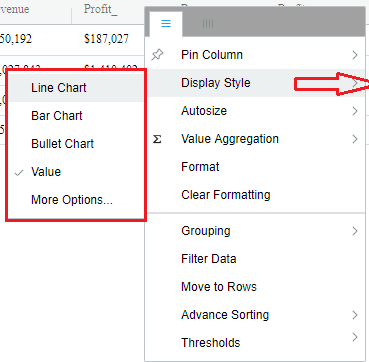Screen dimensions: 369x362
Task: Click the sigma icon beside Value Aggregation
Action: click(157, 139)
